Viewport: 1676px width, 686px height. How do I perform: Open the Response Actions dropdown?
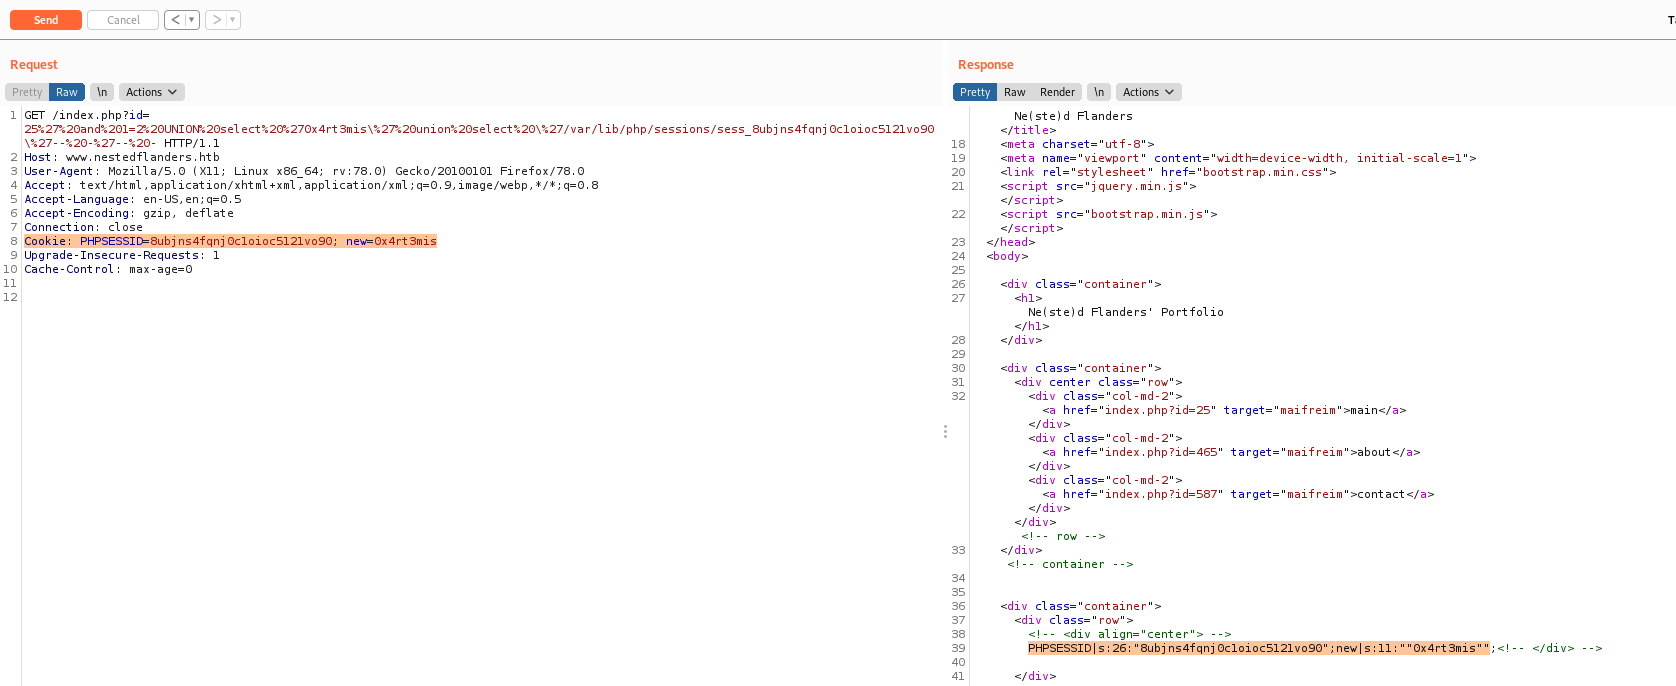click(x=1149, y=92)
